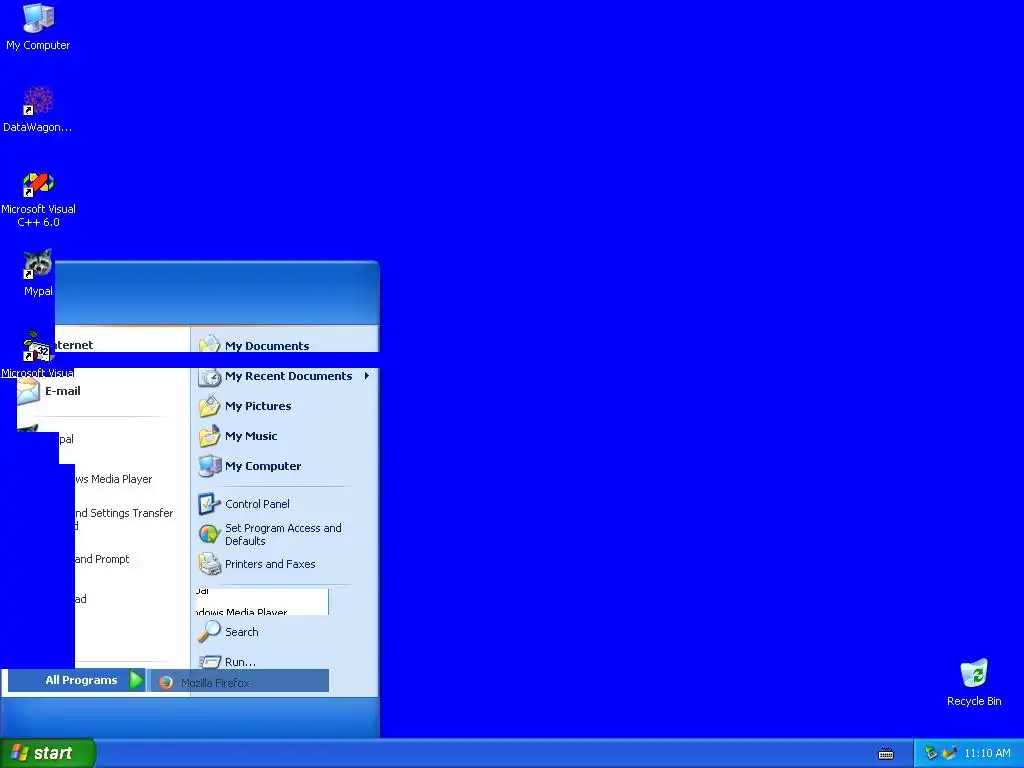The height and width of the screenshot is (768, 1024).
Task: Select the pinned Internet entry
Action: tap(74, 344)
